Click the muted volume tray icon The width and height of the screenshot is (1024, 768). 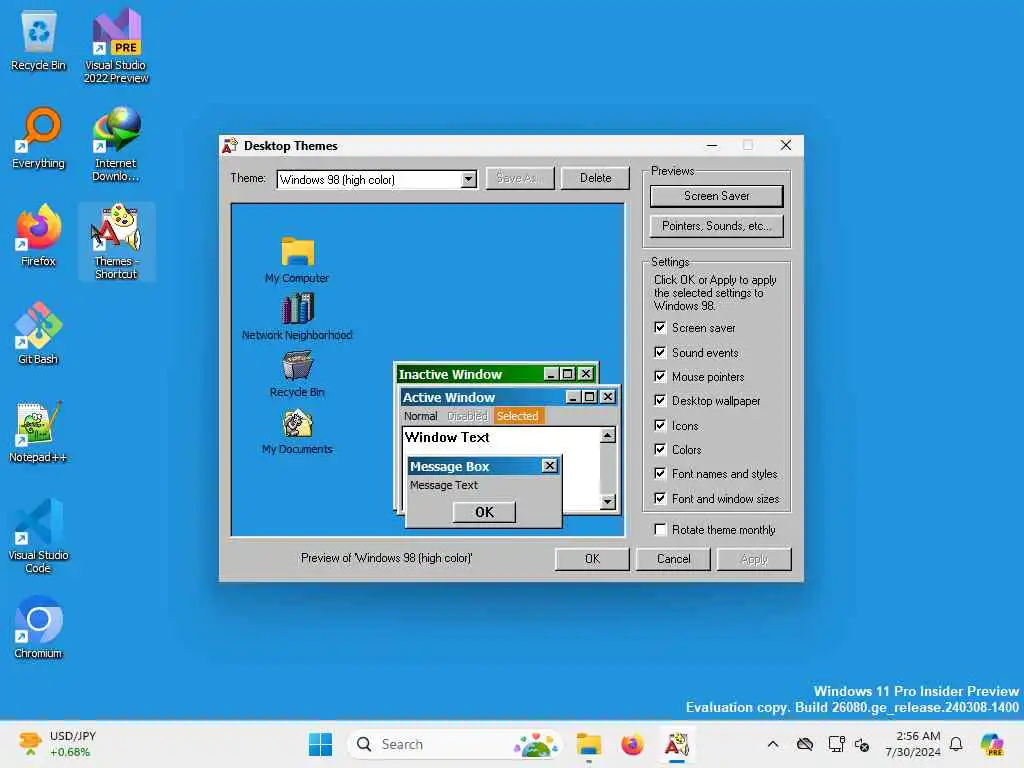(x=862, y=744)
